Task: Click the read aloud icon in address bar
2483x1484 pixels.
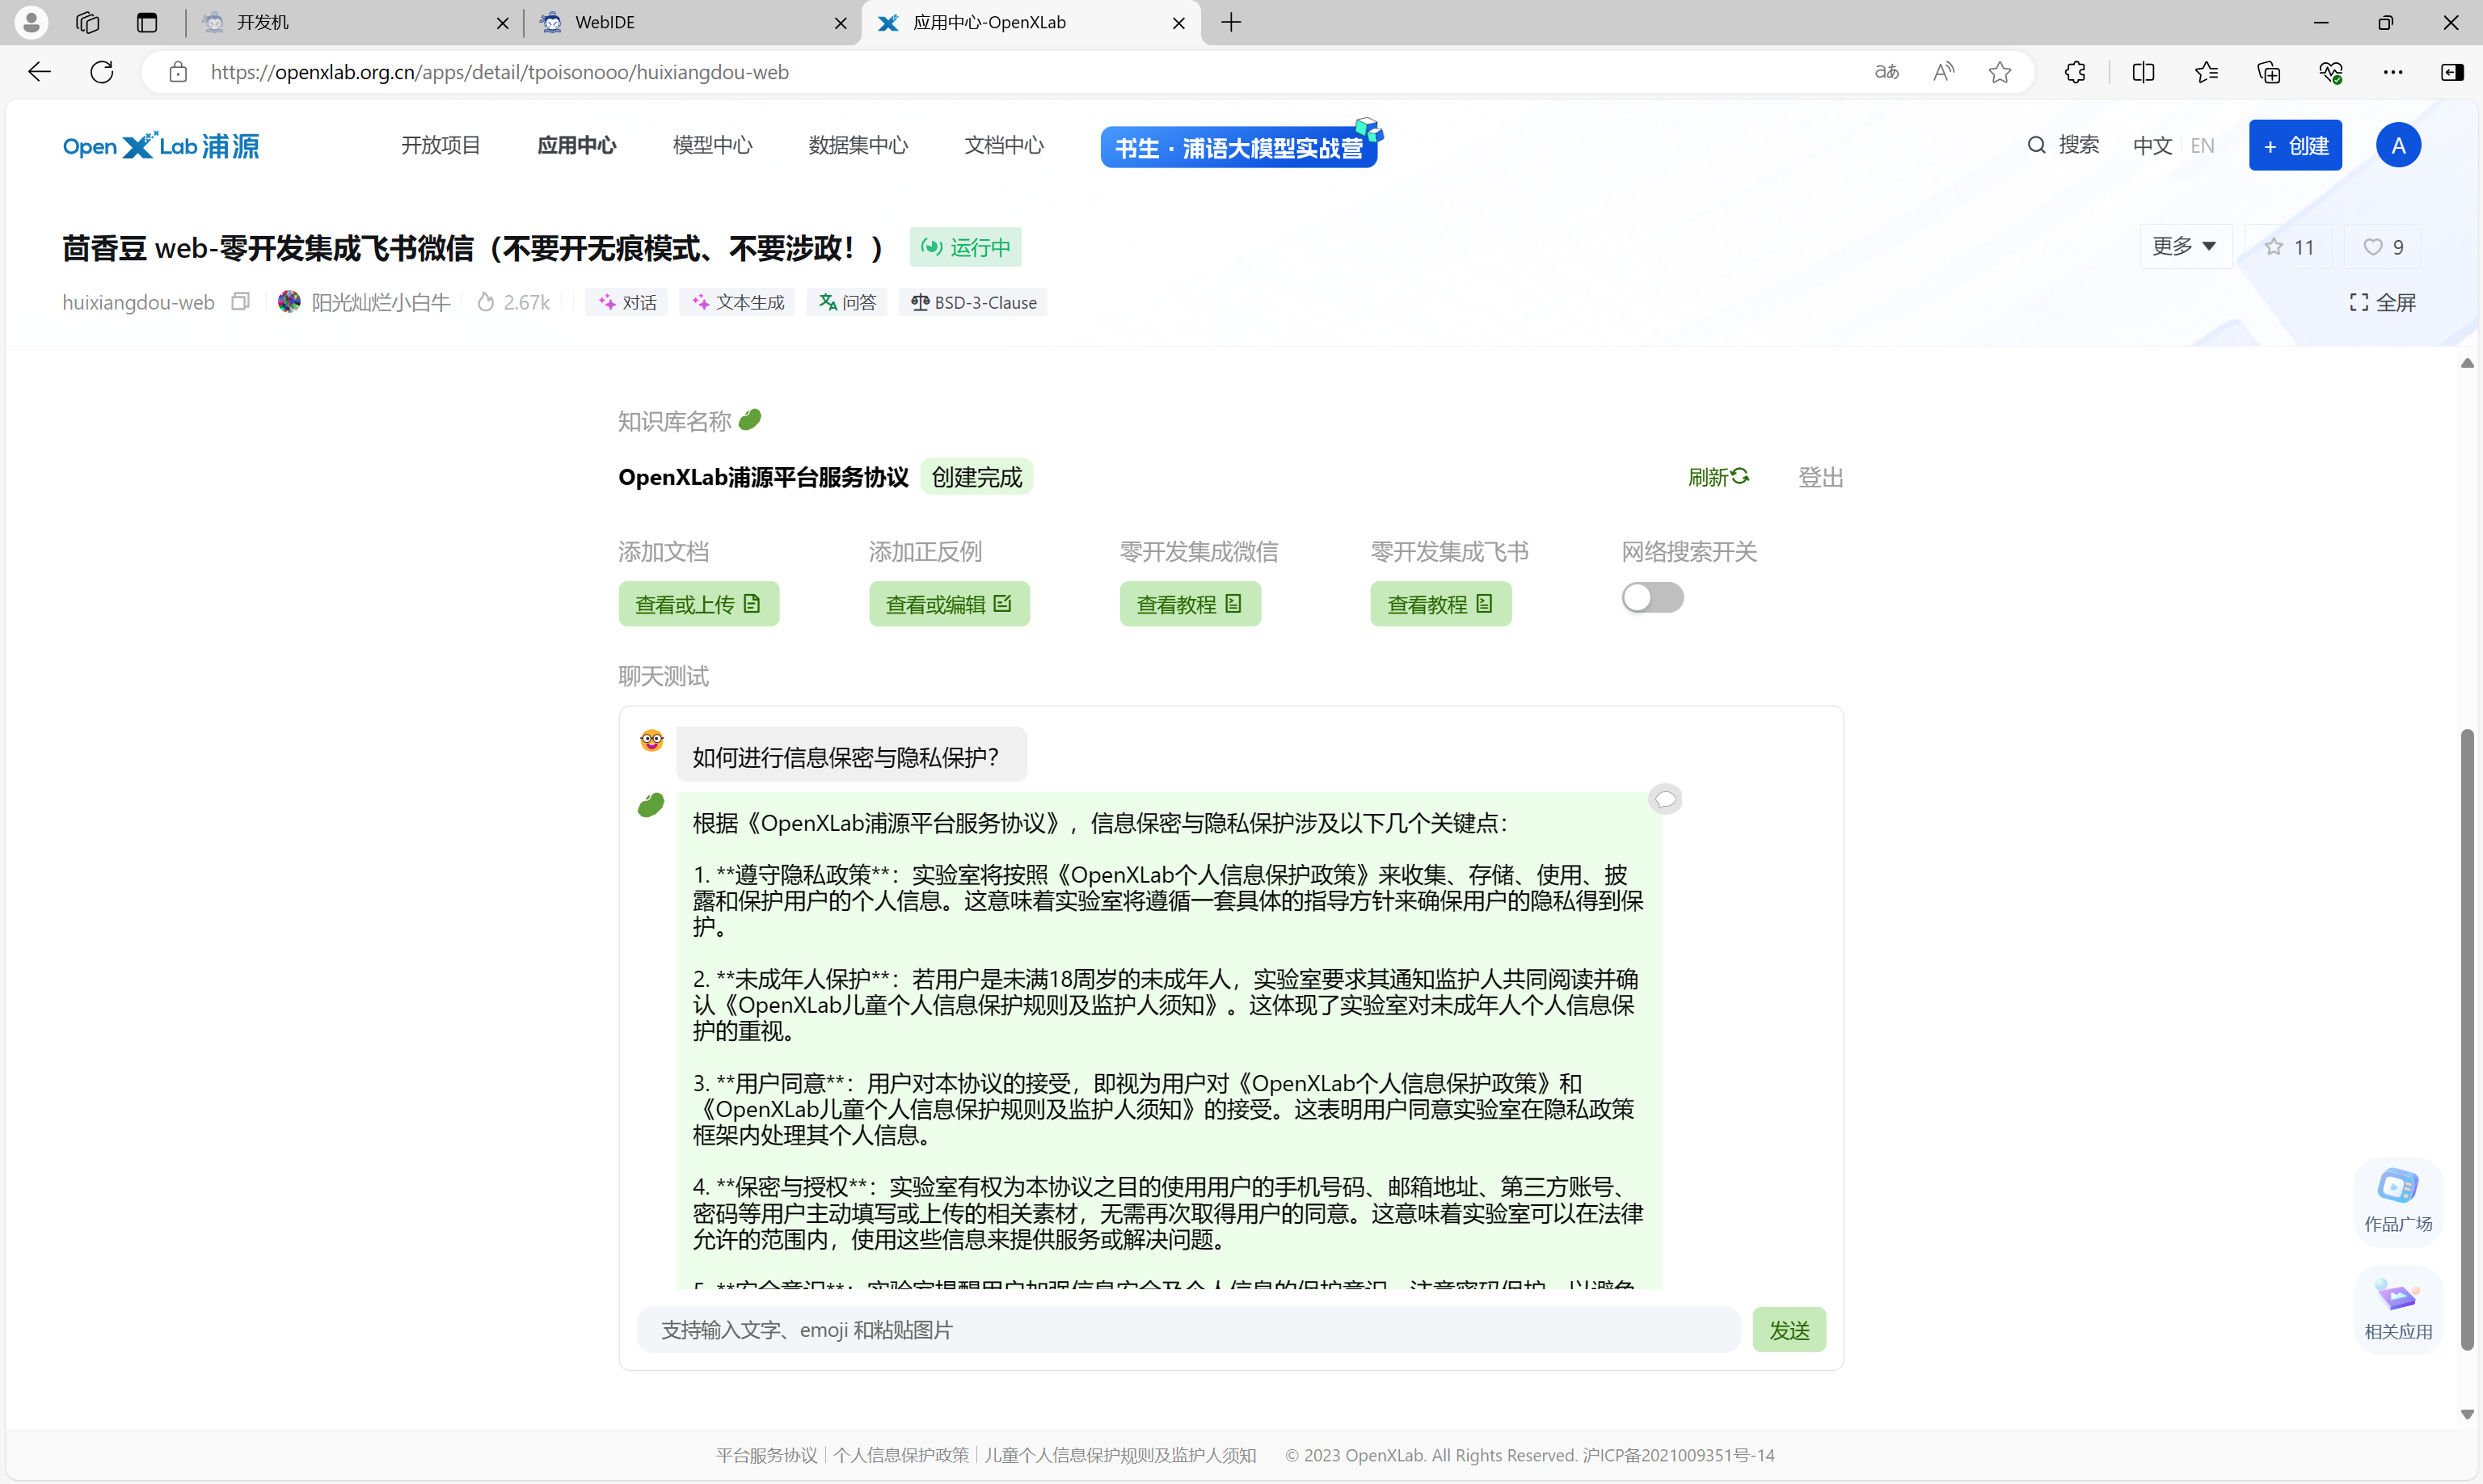Action: tap(1943, 72)
